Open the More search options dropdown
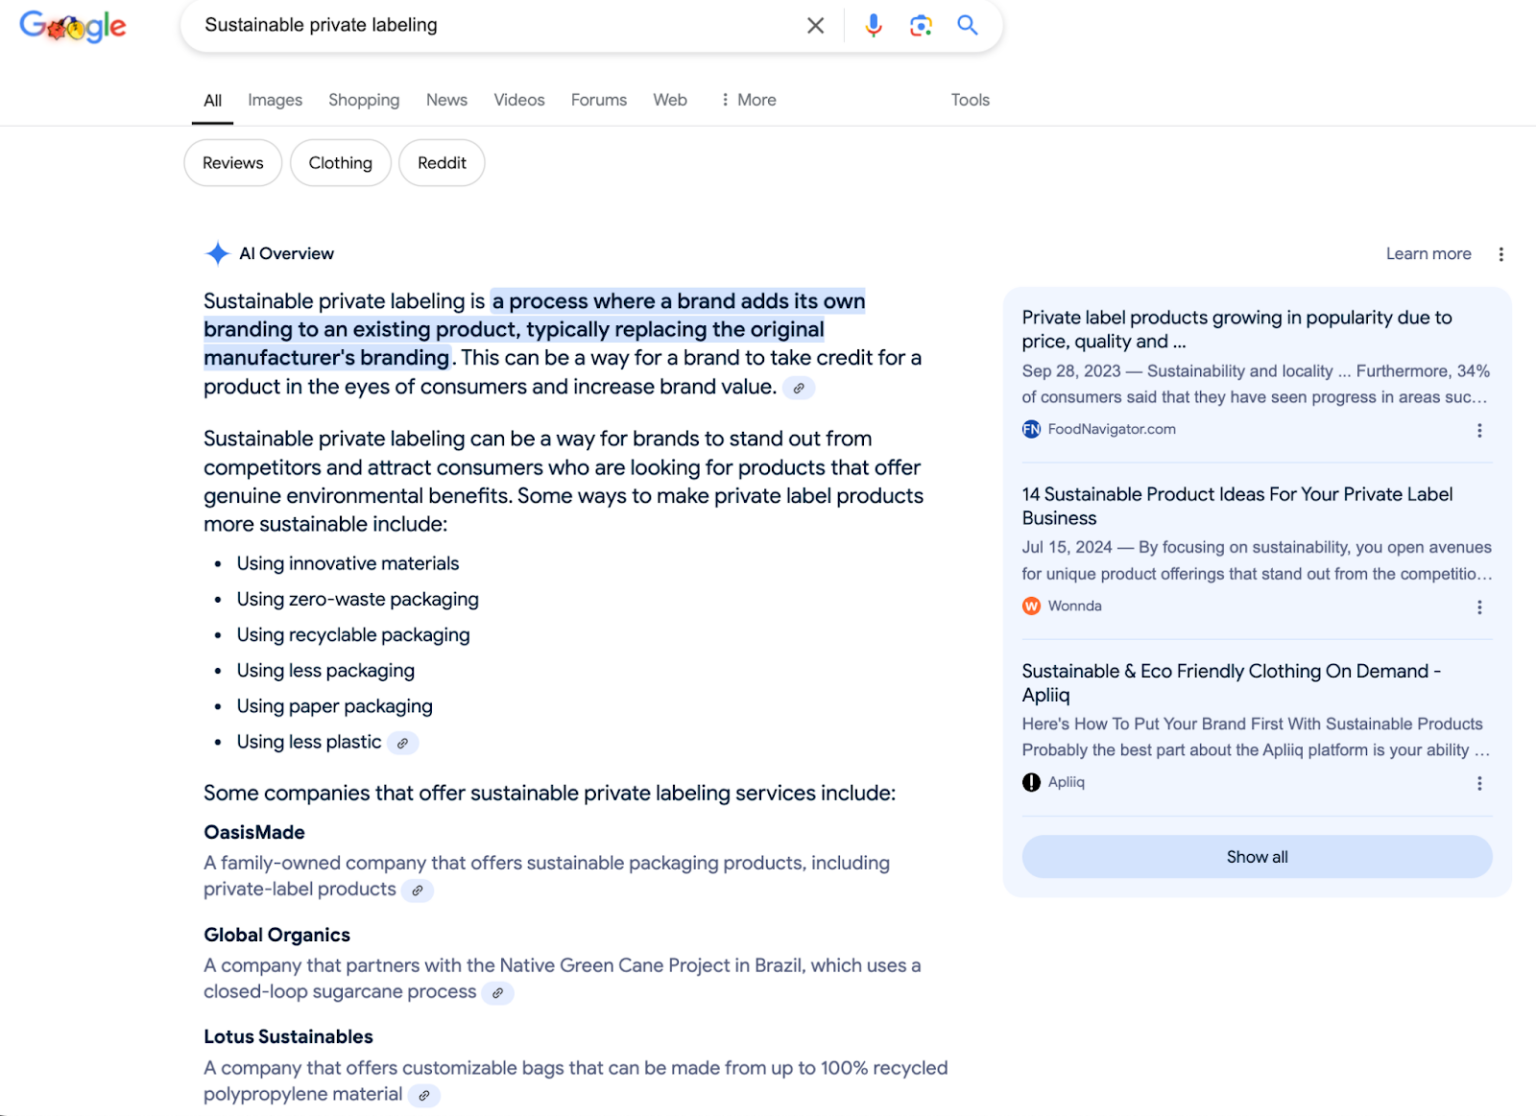Image resolution: width=1536 pixels, height=1116 pixels. point(747,99)
